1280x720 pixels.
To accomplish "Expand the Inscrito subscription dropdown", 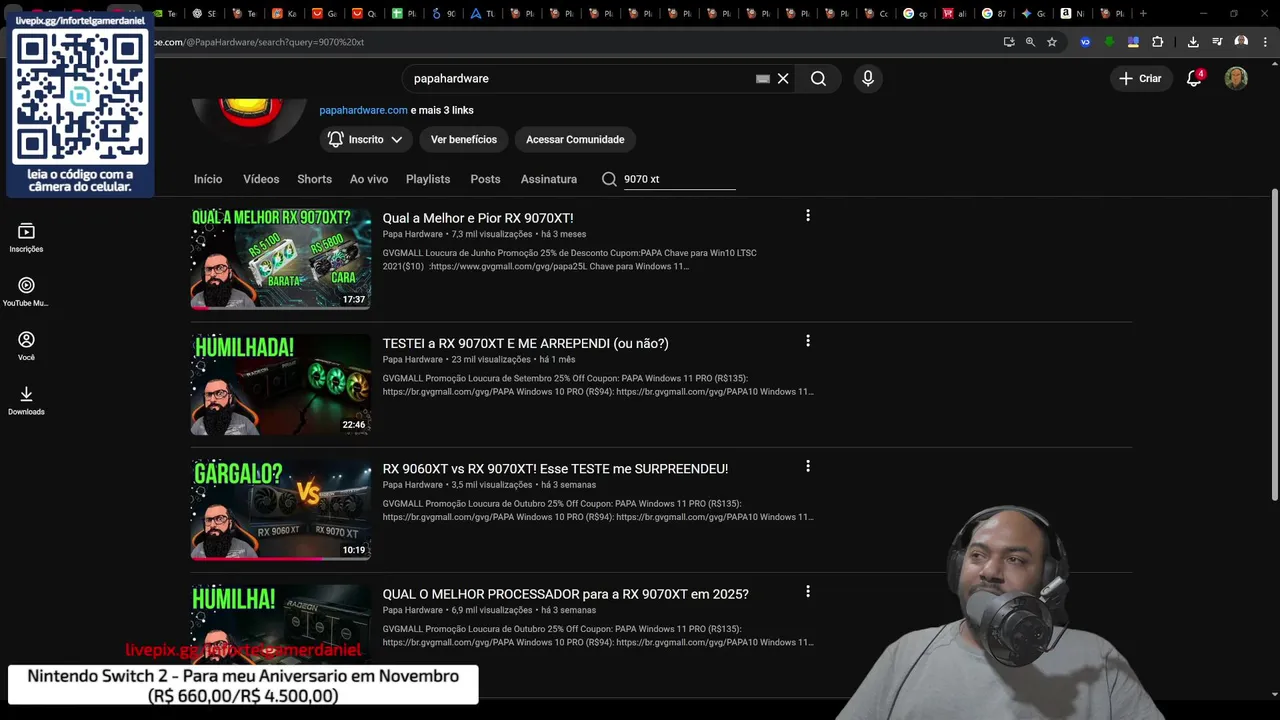I will pyautogui.click(x=366, y=140).
